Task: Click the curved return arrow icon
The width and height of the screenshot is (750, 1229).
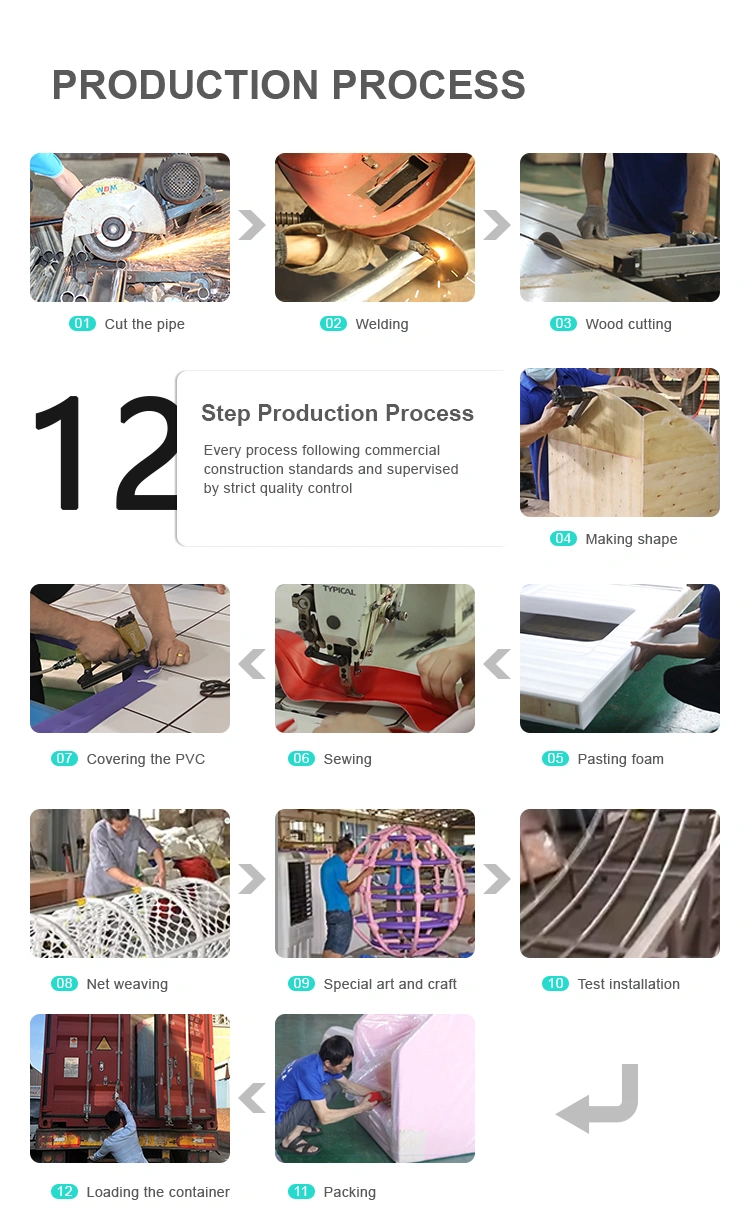Action: (x=597, y=1098)
